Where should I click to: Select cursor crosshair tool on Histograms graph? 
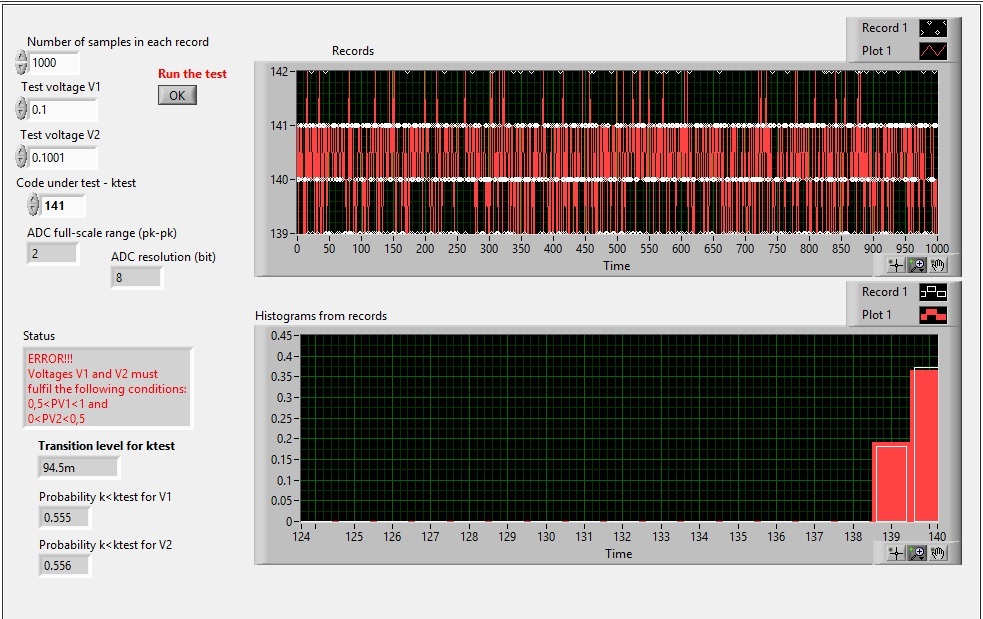(x=895, y=553)
